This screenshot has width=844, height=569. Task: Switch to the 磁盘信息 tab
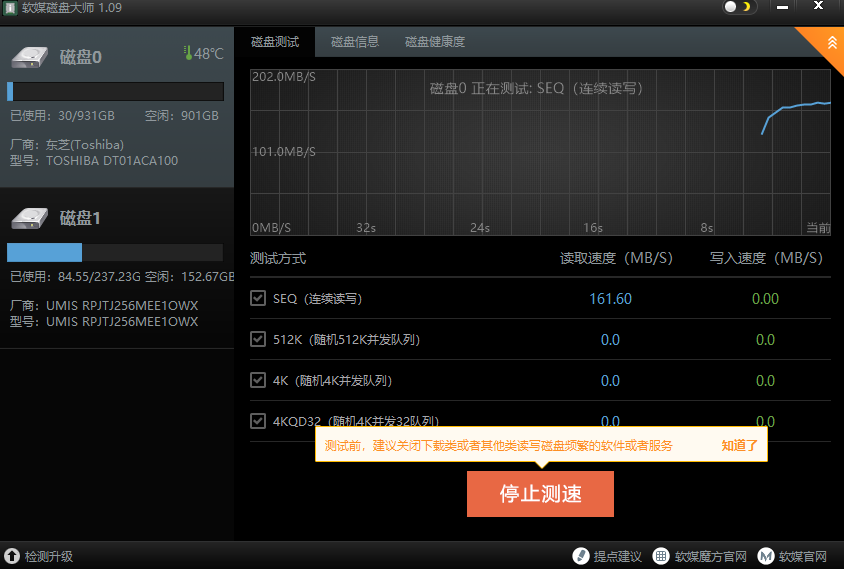click(355, 42)
